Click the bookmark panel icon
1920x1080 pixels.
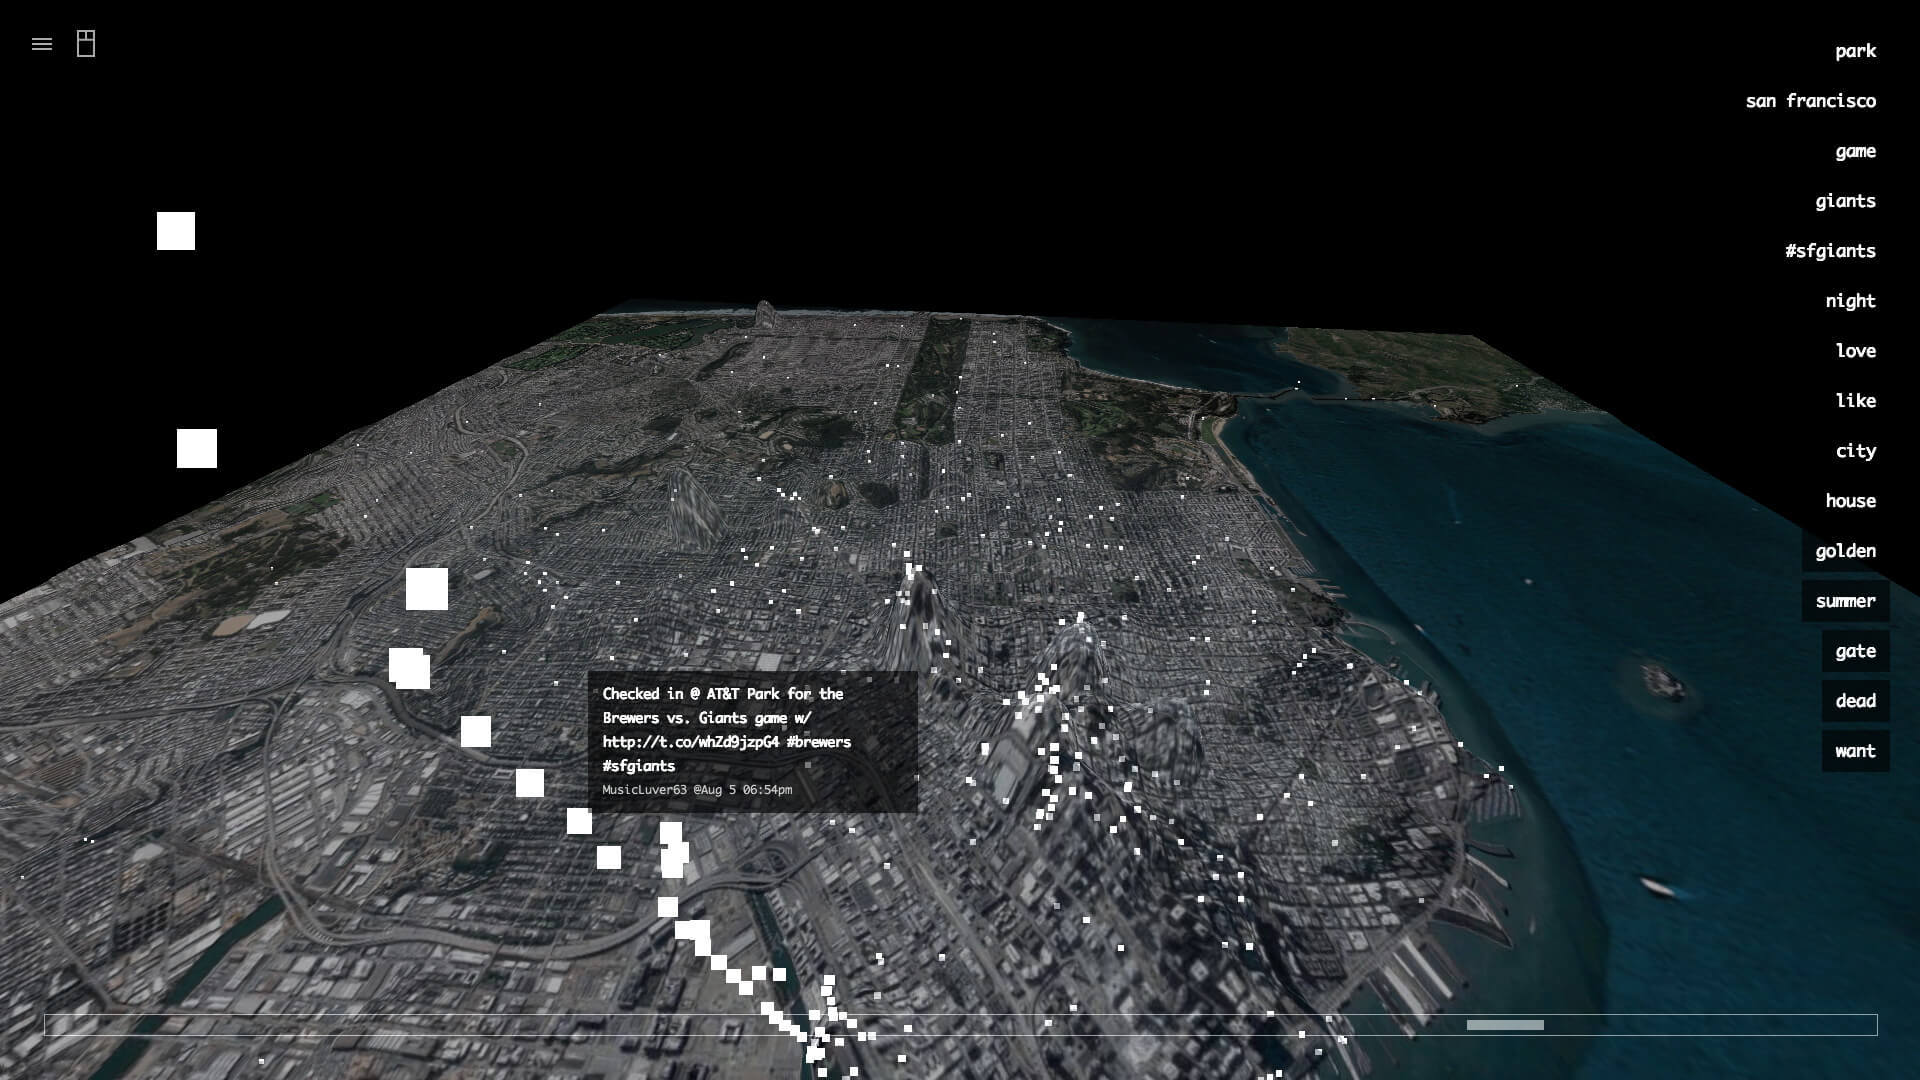click(x=86, y=44)
